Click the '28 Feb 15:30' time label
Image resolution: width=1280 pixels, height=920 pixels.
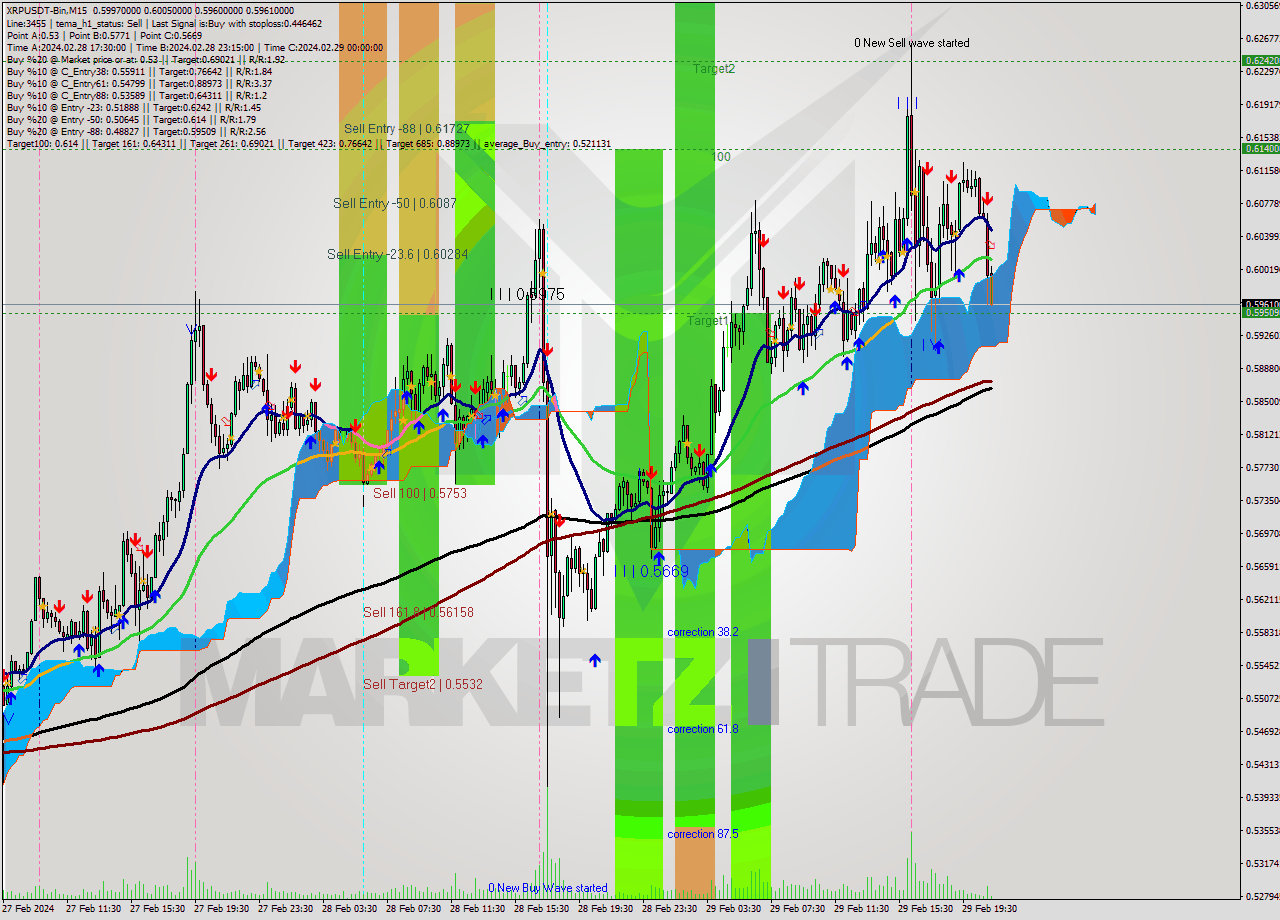(541, 910)
